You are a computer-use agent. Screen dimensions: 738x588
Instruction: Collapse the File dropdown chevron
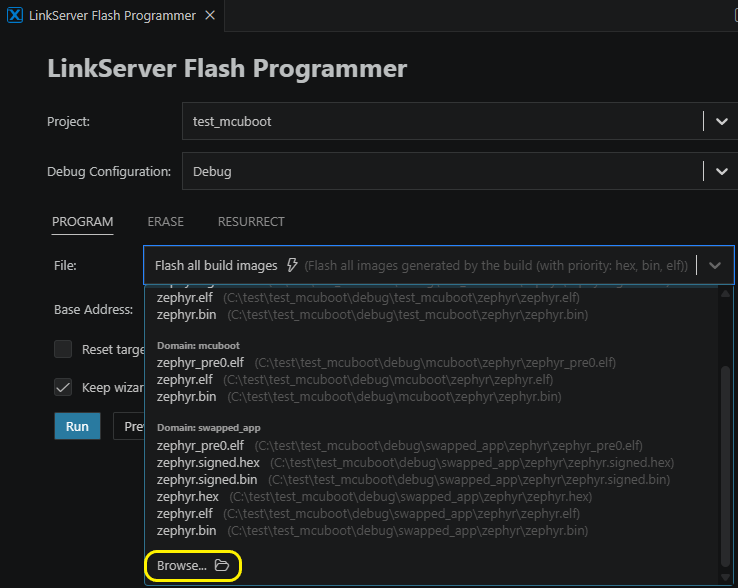(x=715, y=266)
